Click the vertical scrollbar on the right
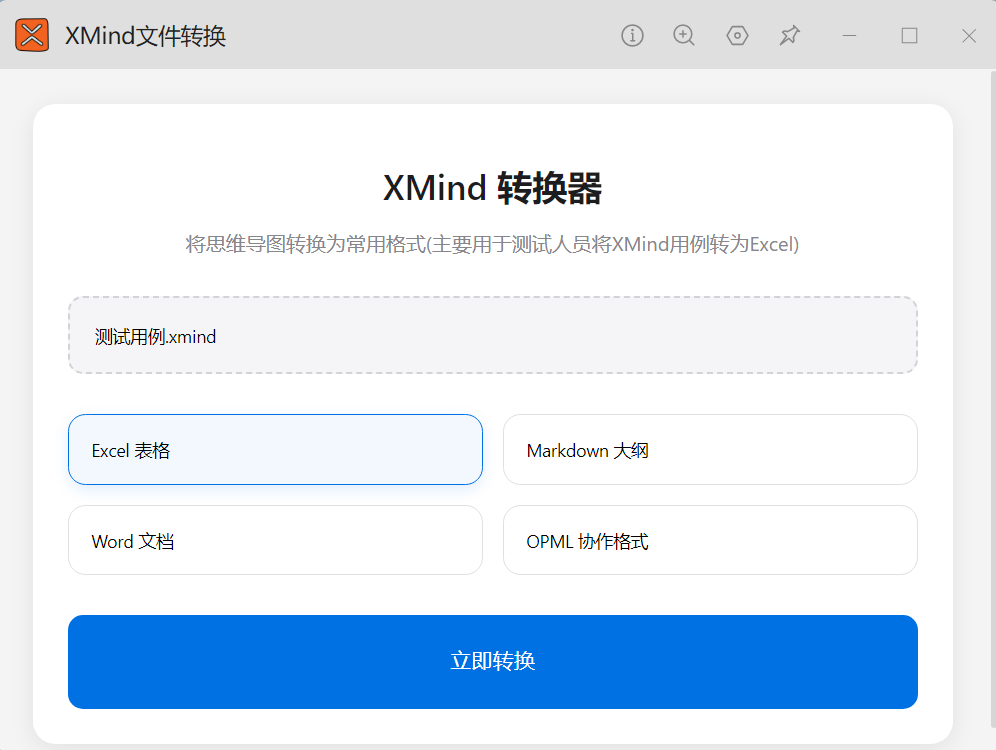Image resolution: width=996 pixels, height=750 pixels. (992, 399)
